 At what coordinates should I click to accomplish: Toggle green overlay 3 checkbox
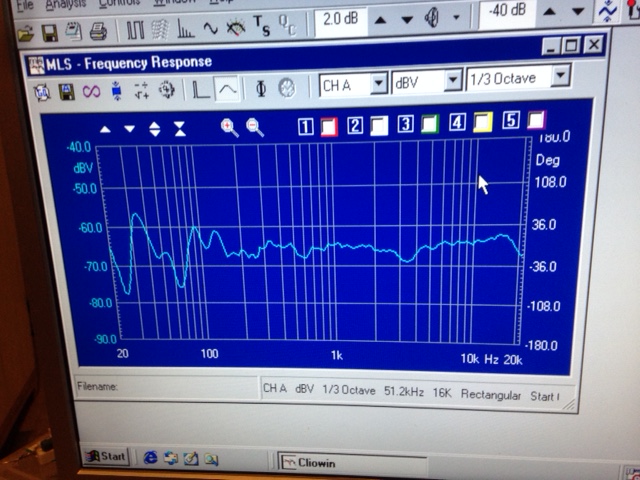[430, 124]
